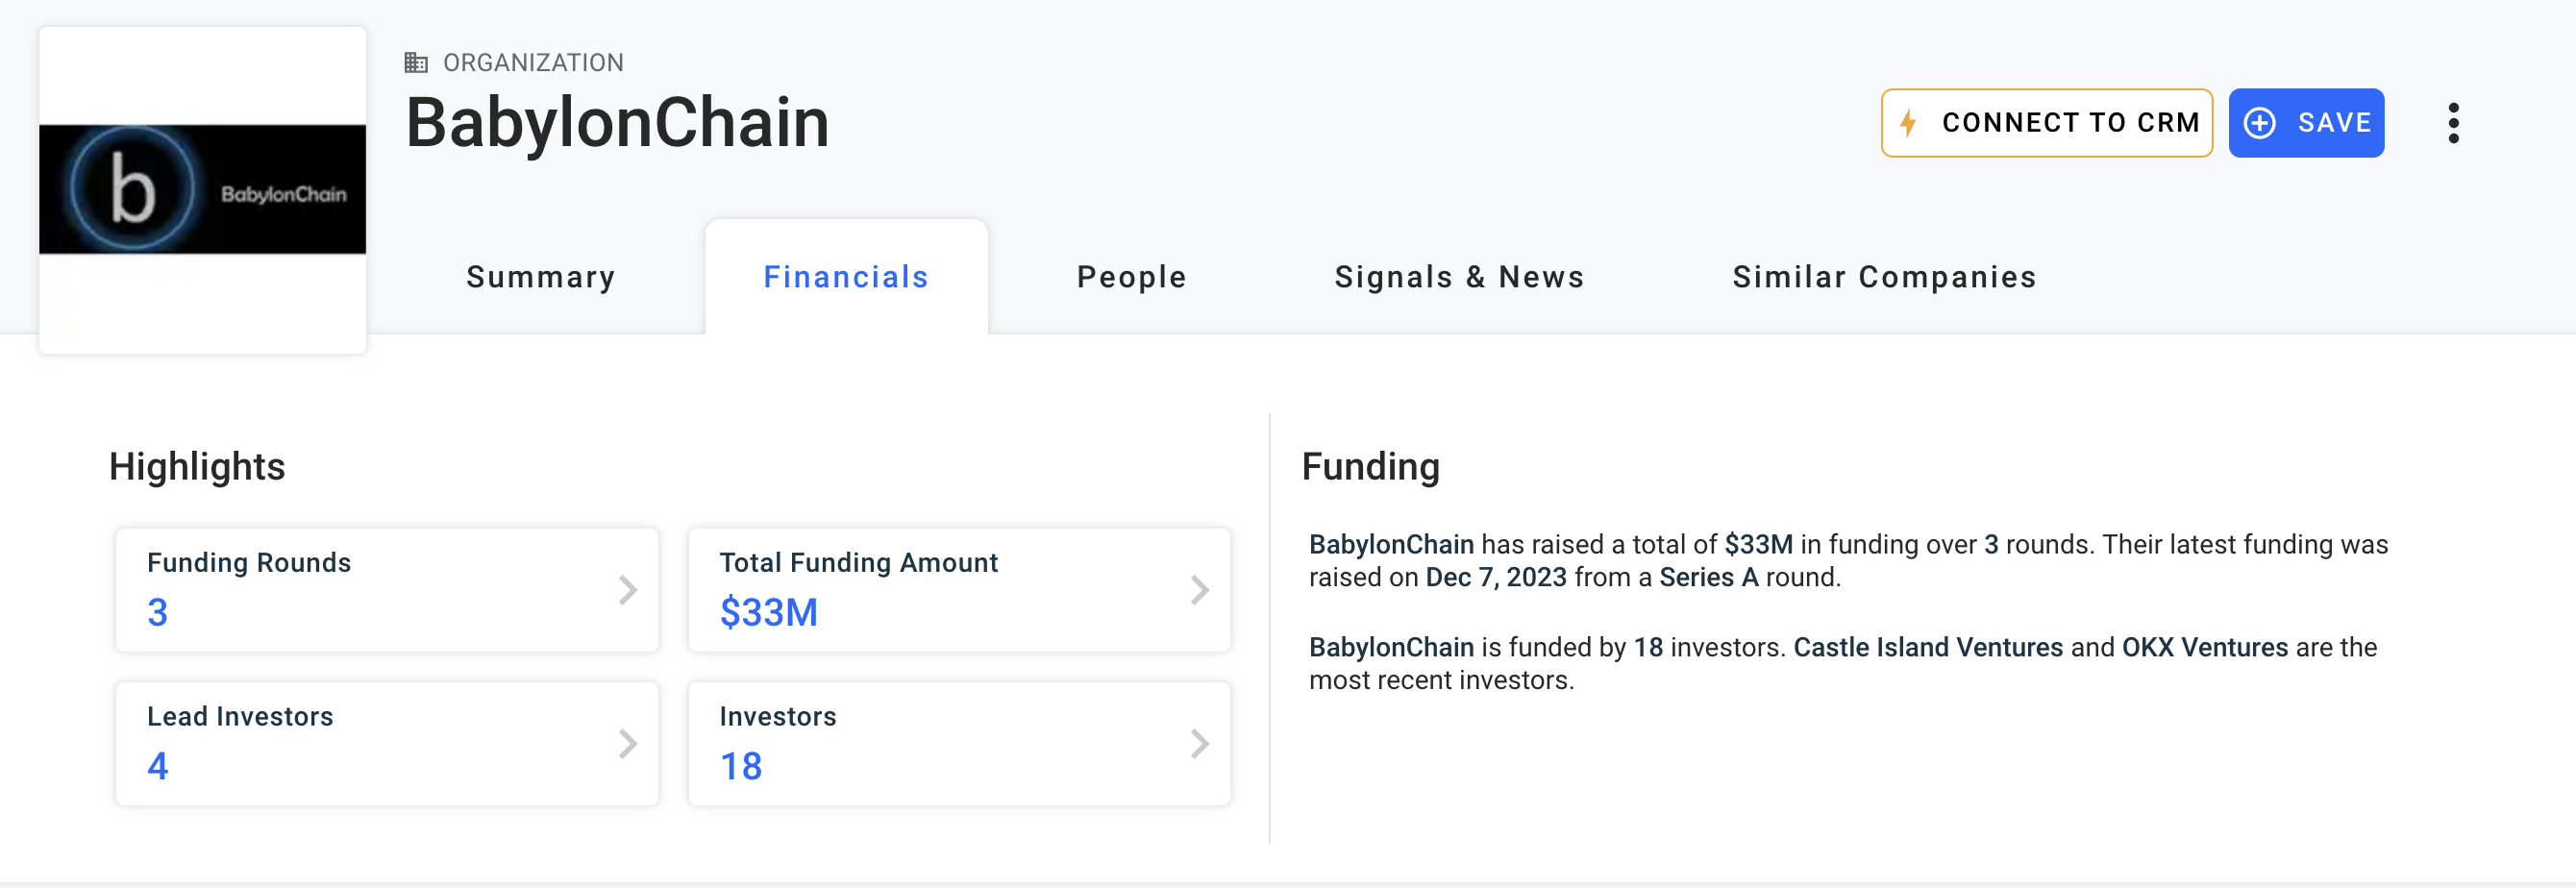
Task: Open the OKX Ventures investor link
Action: (2204, 647)
